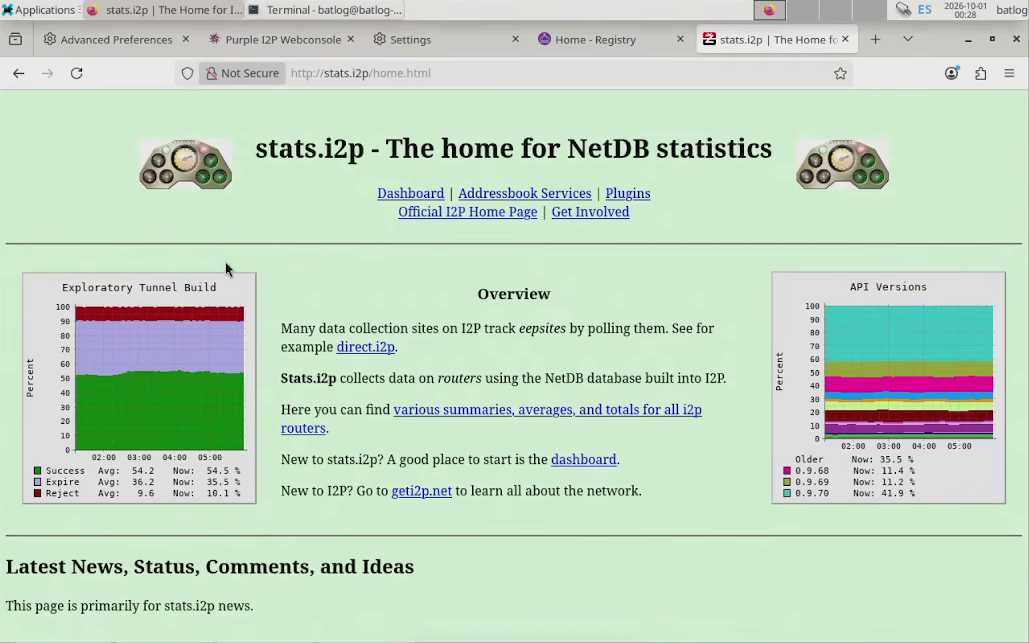
Task: Open the Get Involved link
Action: coord(590,212)
